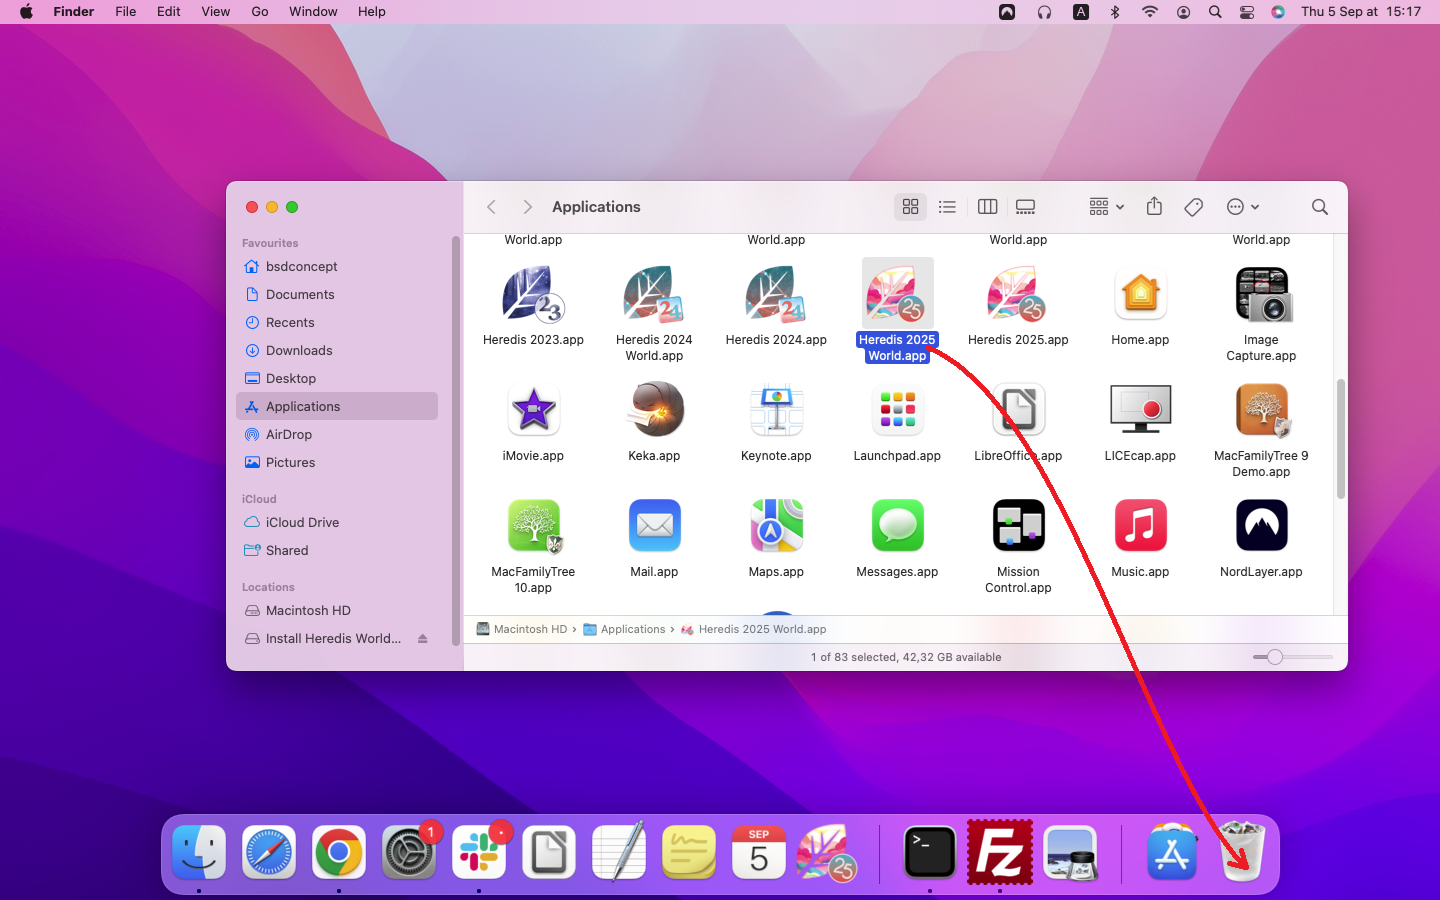
Task: Switch to column view
Action: click(x=987, y=207)
